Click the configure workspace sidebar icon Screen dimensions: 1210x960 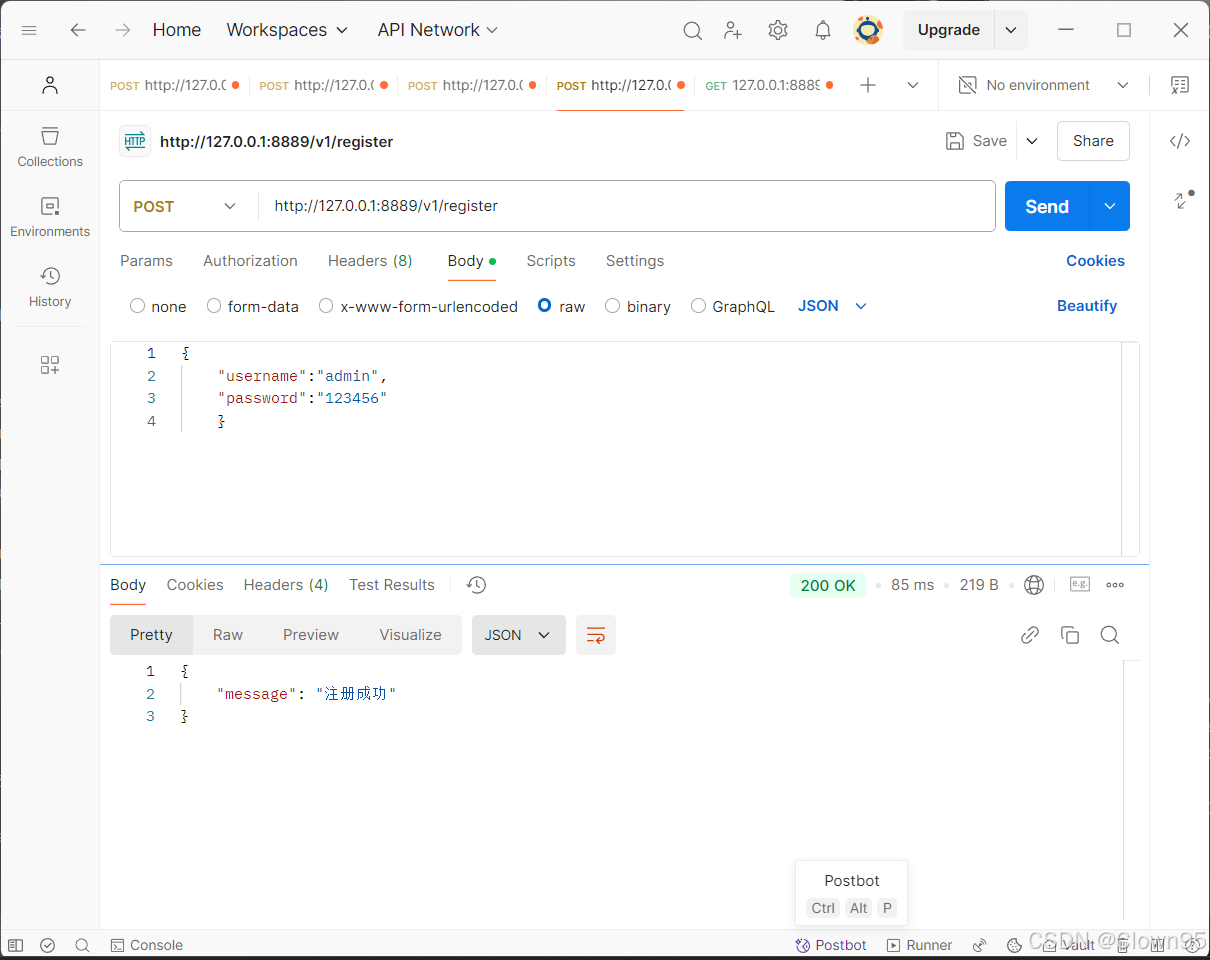point(50,365)
